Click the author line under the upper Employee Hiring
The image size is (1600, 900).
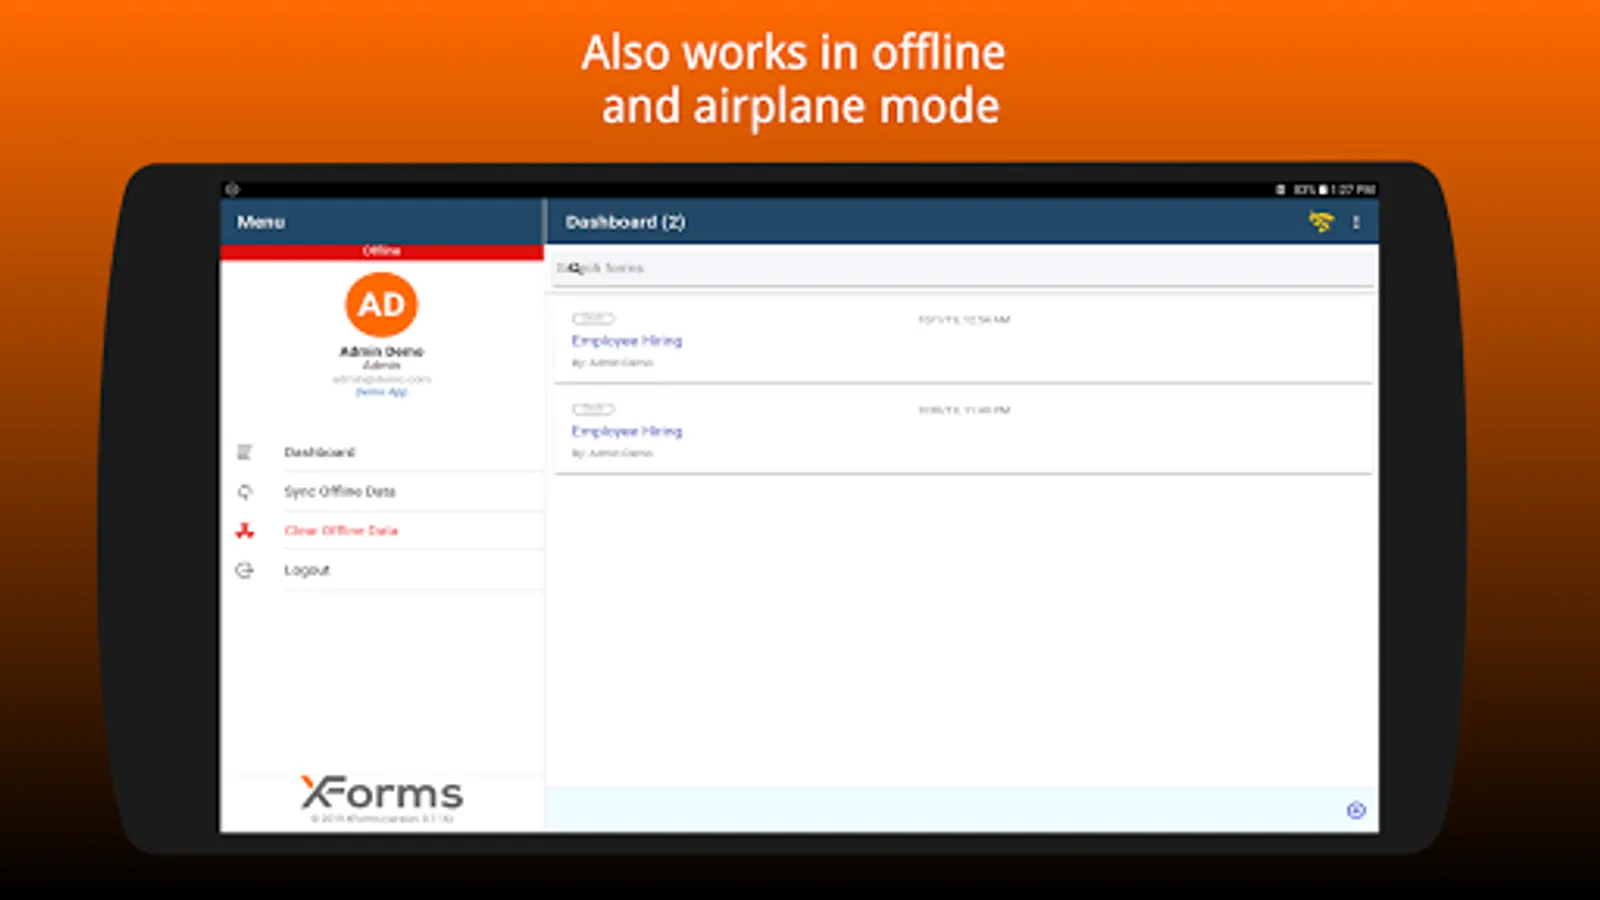(612, 363)
